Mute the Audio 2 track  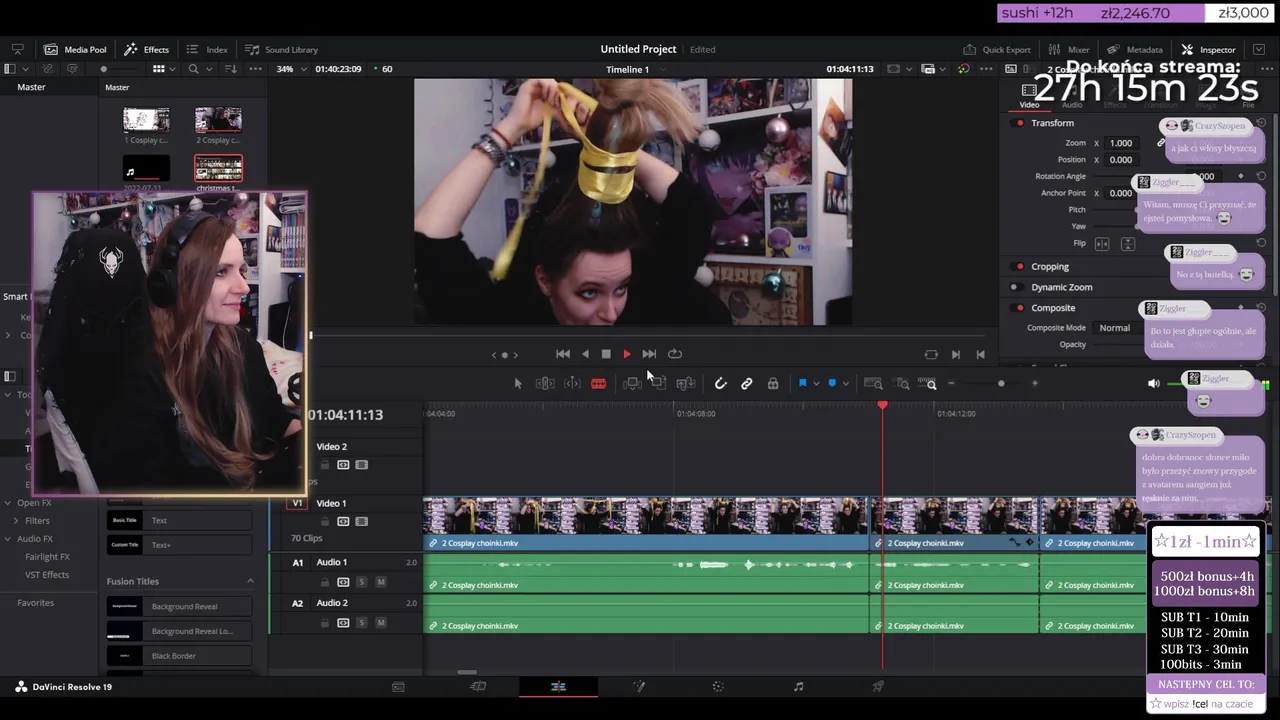click(x=380, y=623)
